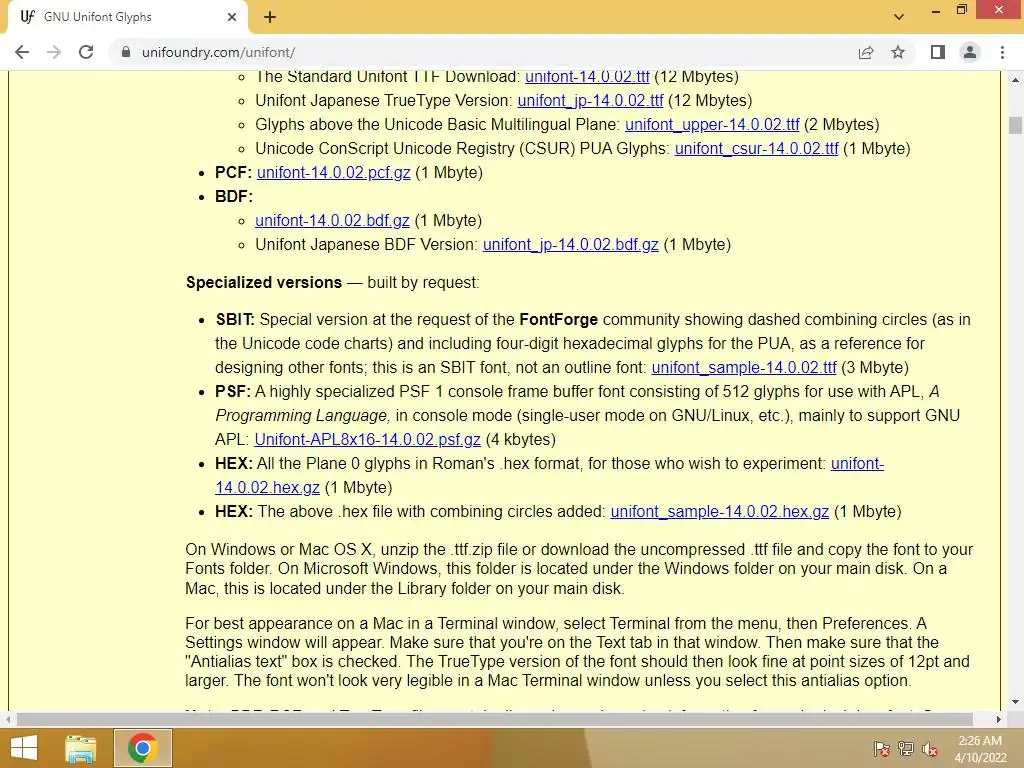
Task: Open the Chrome side panel icon
Action: 938,52
